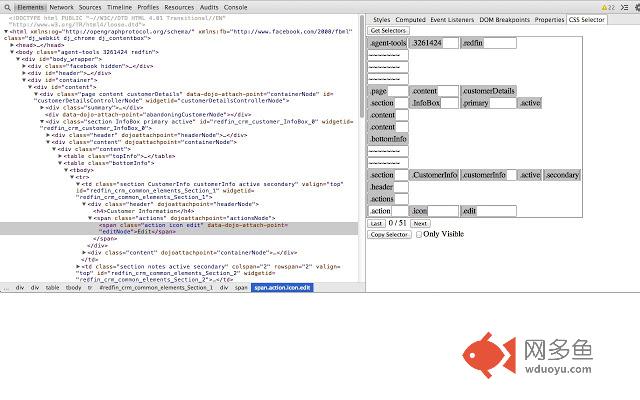Switch to the Timeline panel

[119, 7]
